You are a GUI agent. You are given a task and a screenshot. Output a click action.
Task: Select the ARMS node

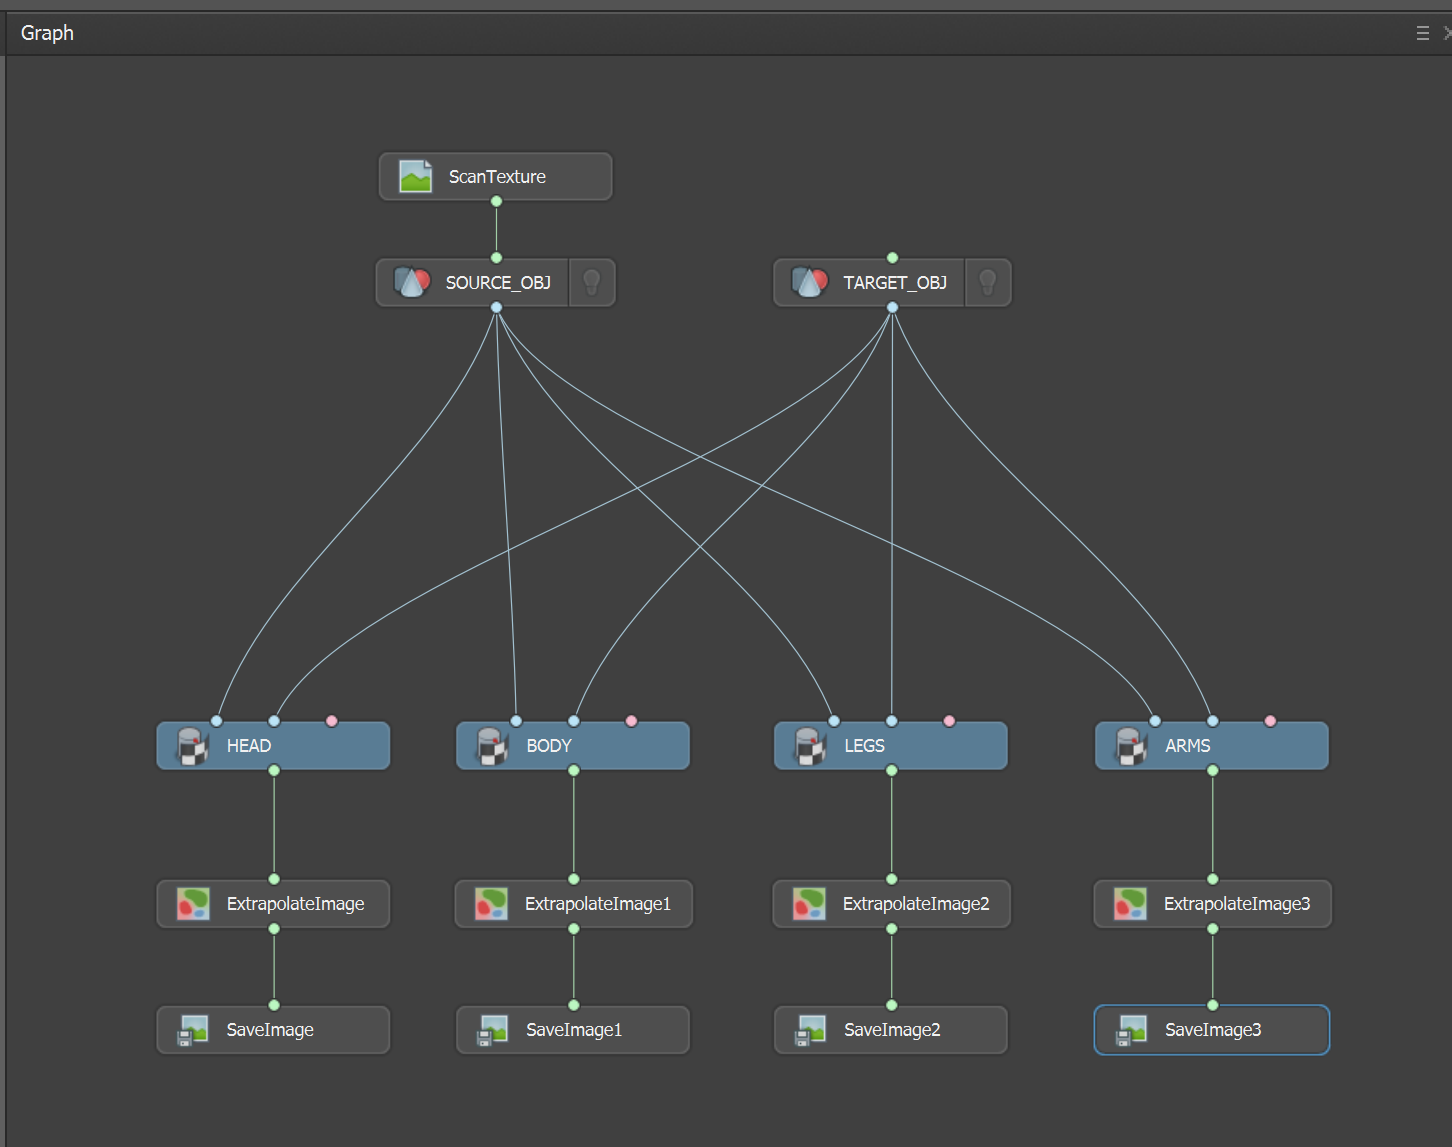pyautogui.click(x=1212, y=746)
